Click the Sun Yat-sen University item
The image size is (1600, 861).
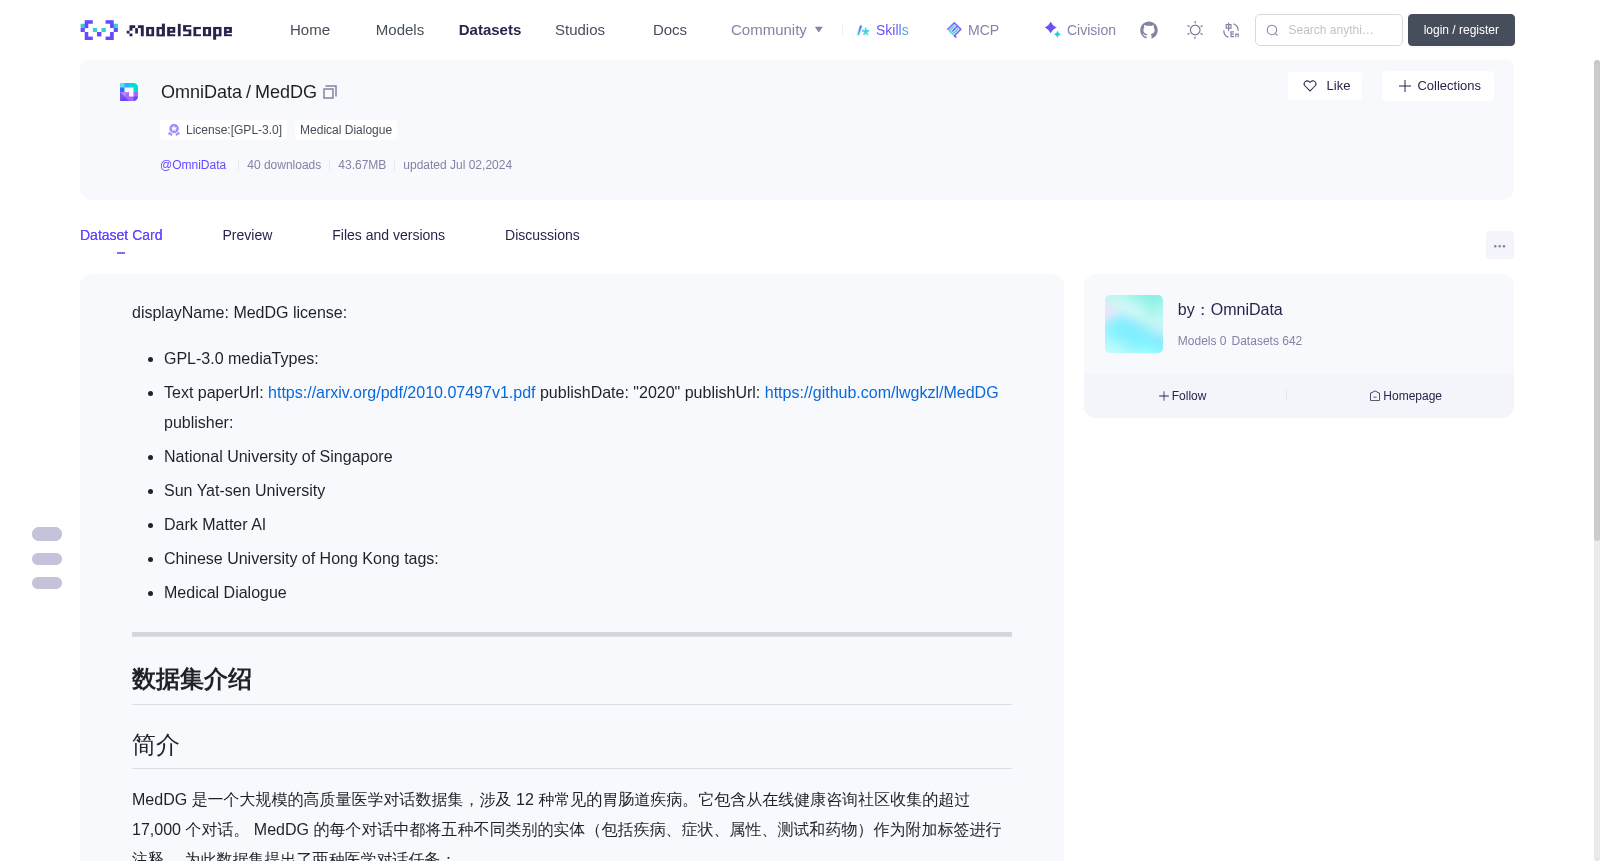(x=244, y=491)
